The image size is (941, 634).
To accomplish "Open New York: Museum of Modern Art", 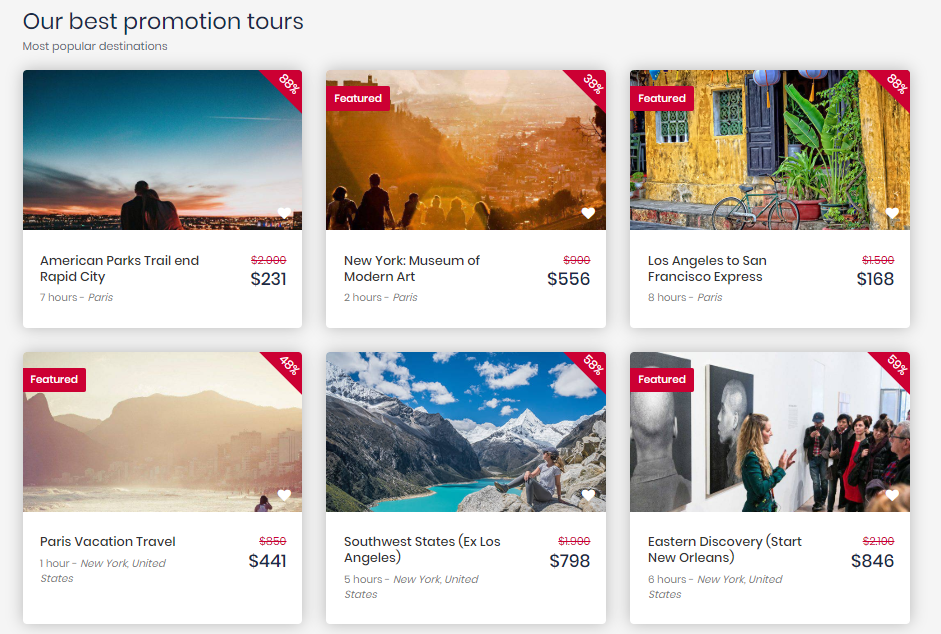I will 412,268.
